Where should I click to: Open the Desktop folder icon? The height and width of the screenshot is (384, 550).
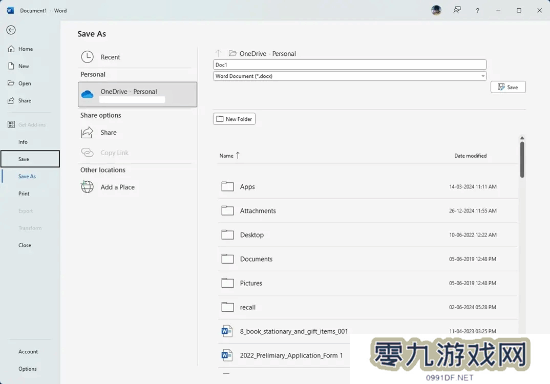[227, 235]
